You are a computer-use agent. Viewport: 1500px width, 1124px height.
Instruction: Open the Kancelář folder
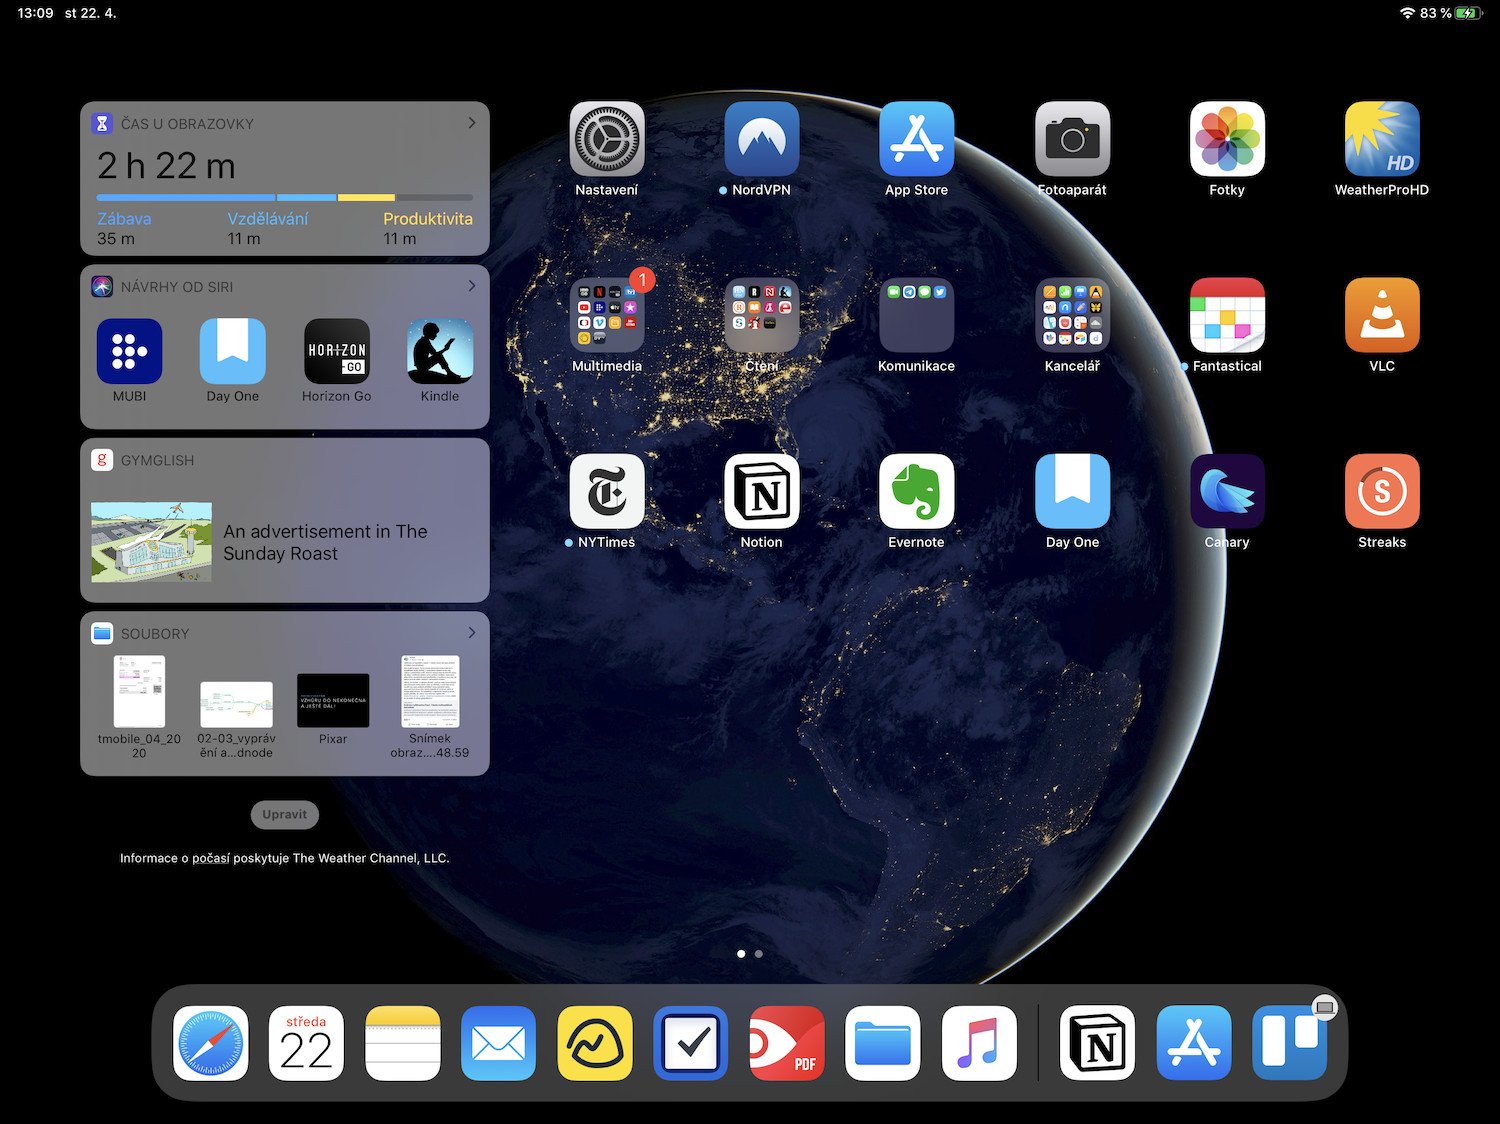coord(1072,315)
